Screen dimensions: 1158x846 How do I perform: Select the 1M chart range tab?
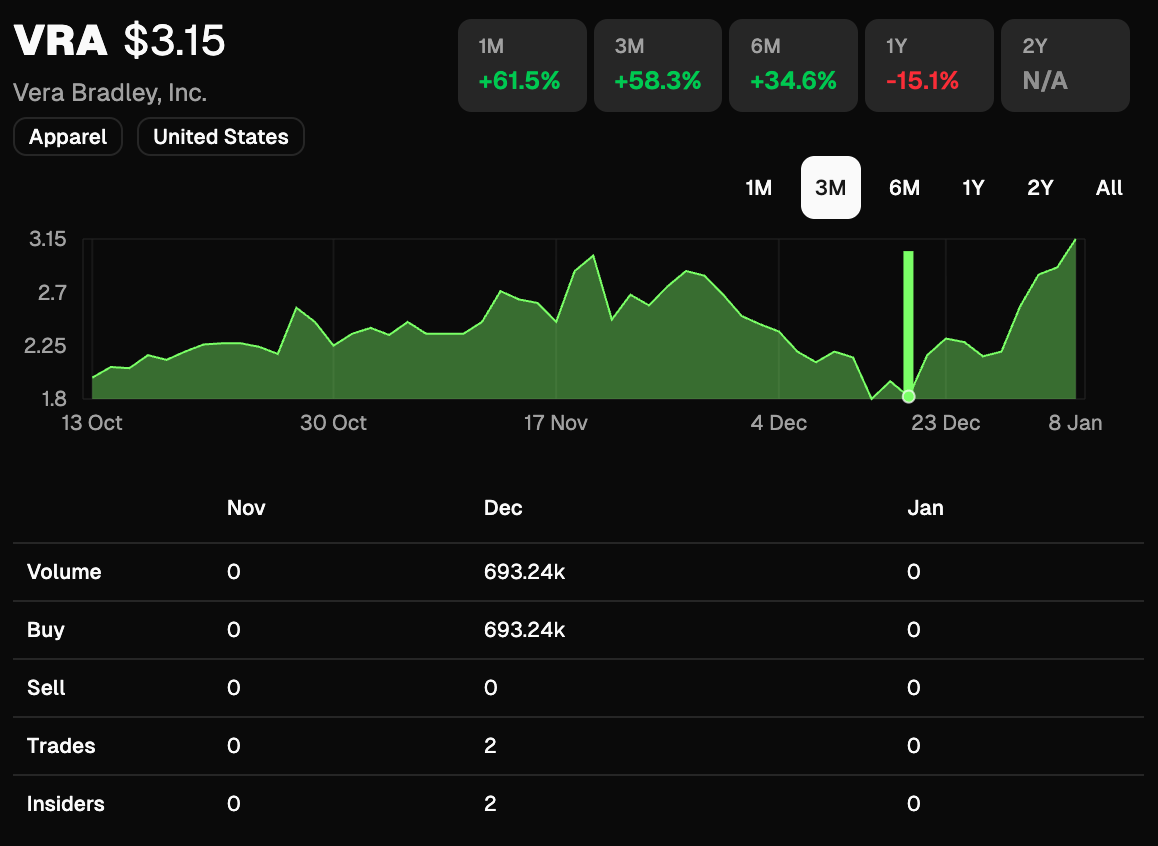758,188
